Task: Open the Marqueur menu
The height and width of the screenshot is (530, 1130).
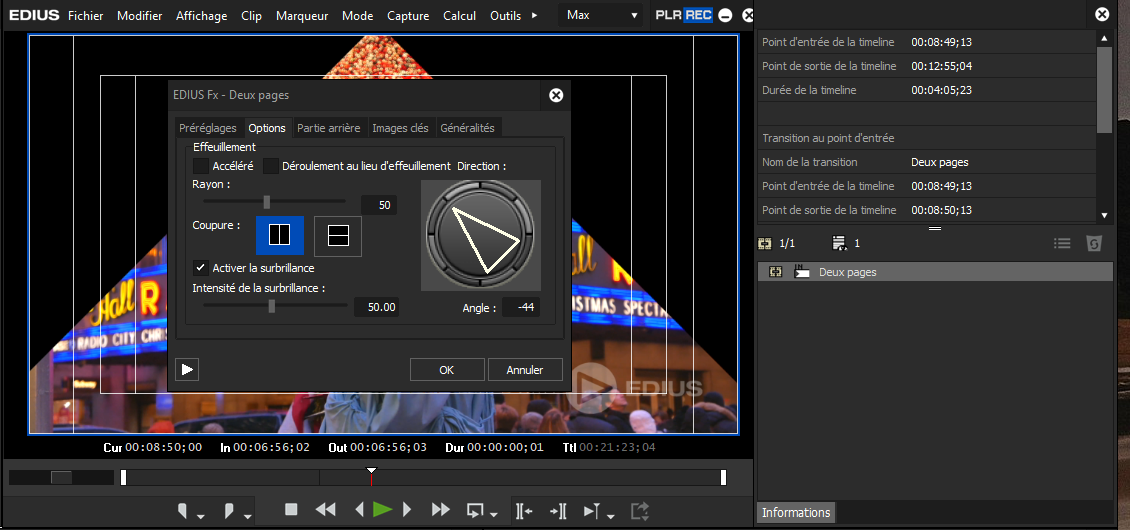Action: coord(303,16)
